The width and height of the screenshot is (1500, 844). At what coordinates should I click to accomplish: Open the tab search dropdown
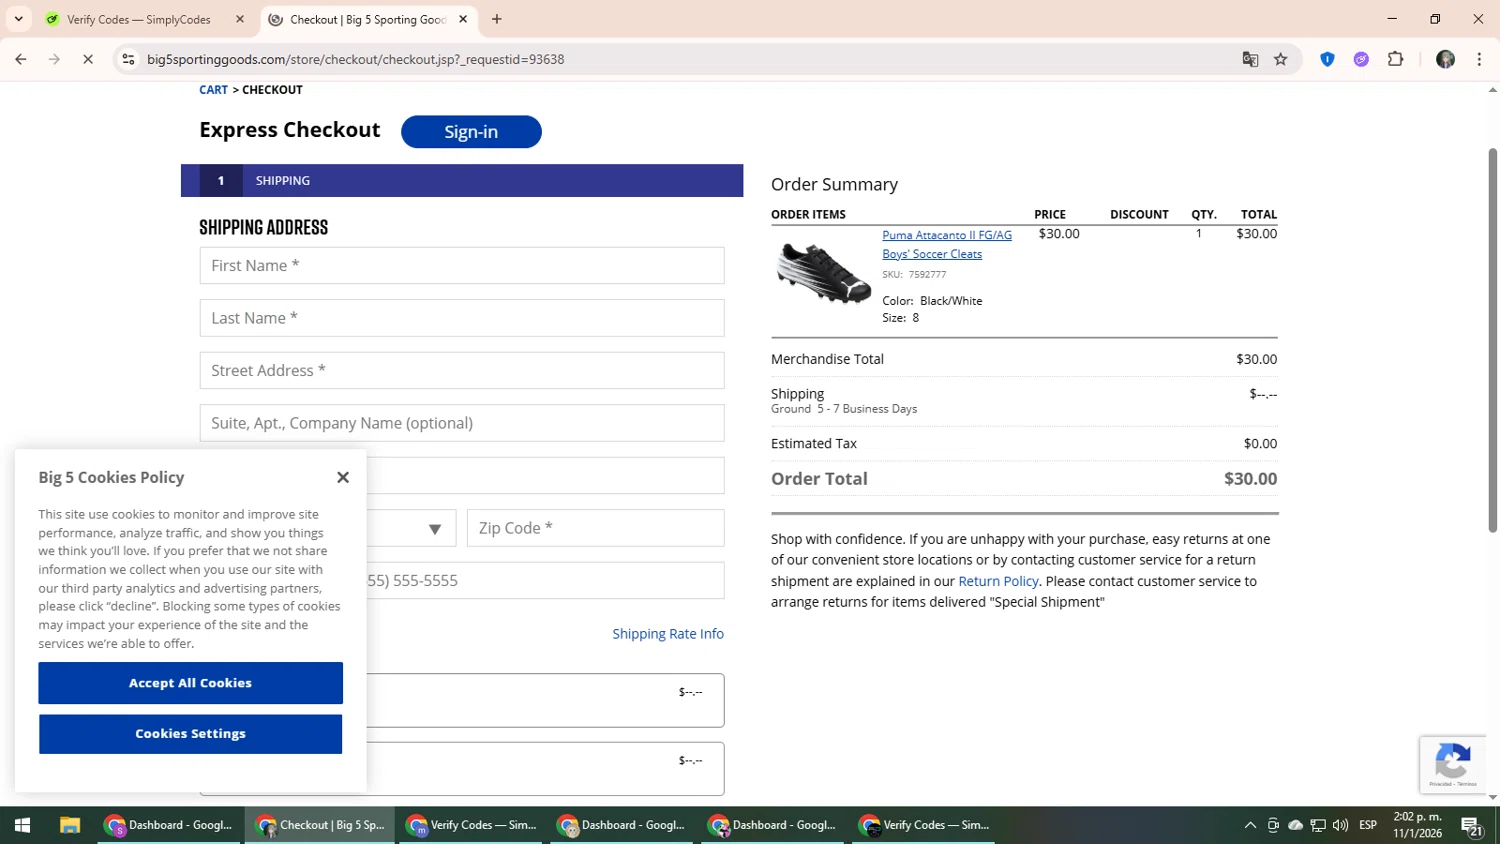[18, 19]
